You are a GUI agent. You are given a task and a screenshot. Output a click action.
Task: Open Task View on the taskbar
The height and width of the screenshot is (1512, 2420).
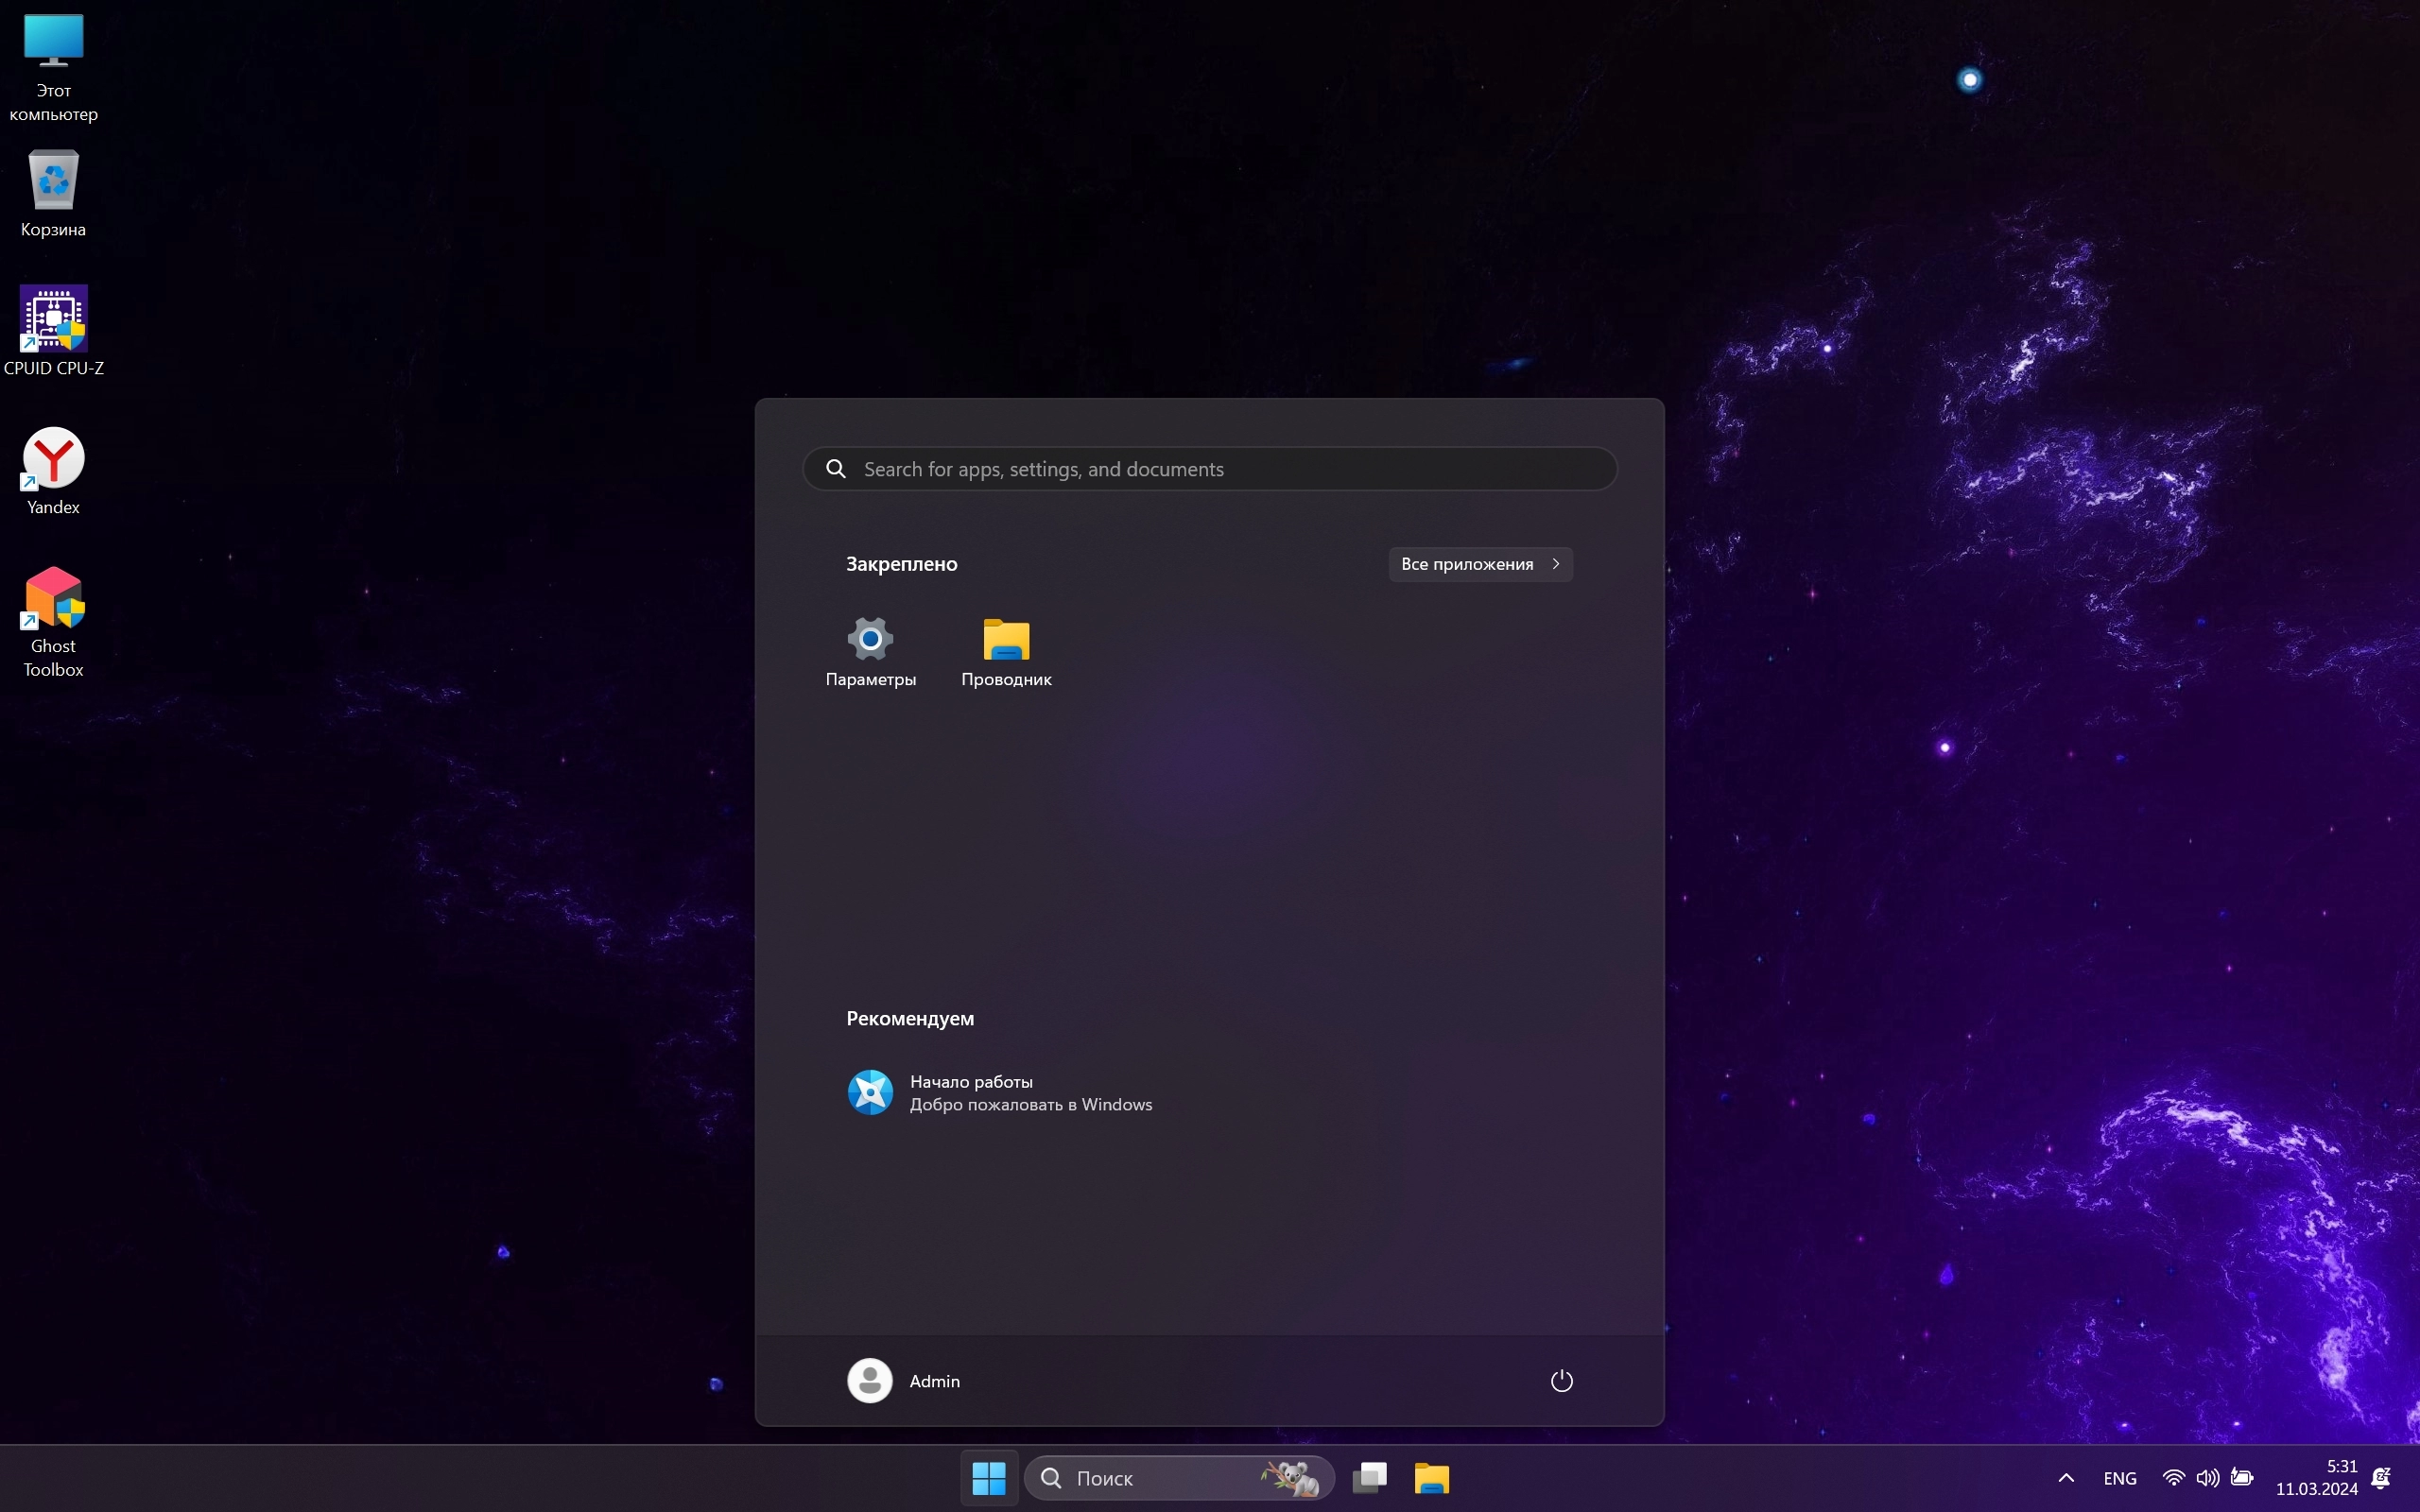1370,1478
